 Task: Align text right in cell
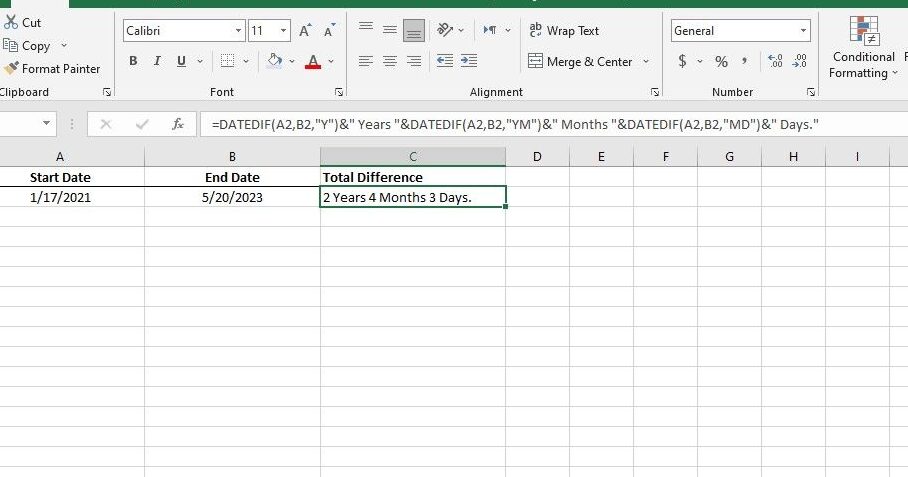[413, 61]
